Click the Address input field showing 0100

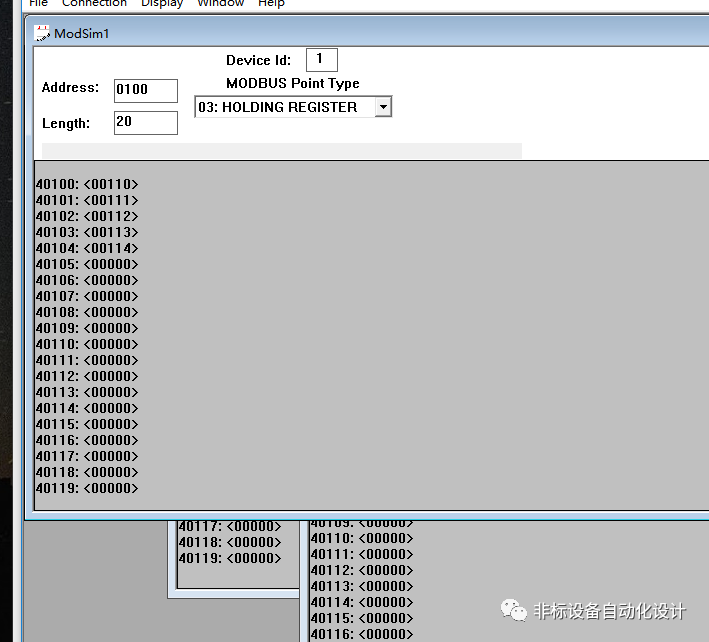coord(146,91)
